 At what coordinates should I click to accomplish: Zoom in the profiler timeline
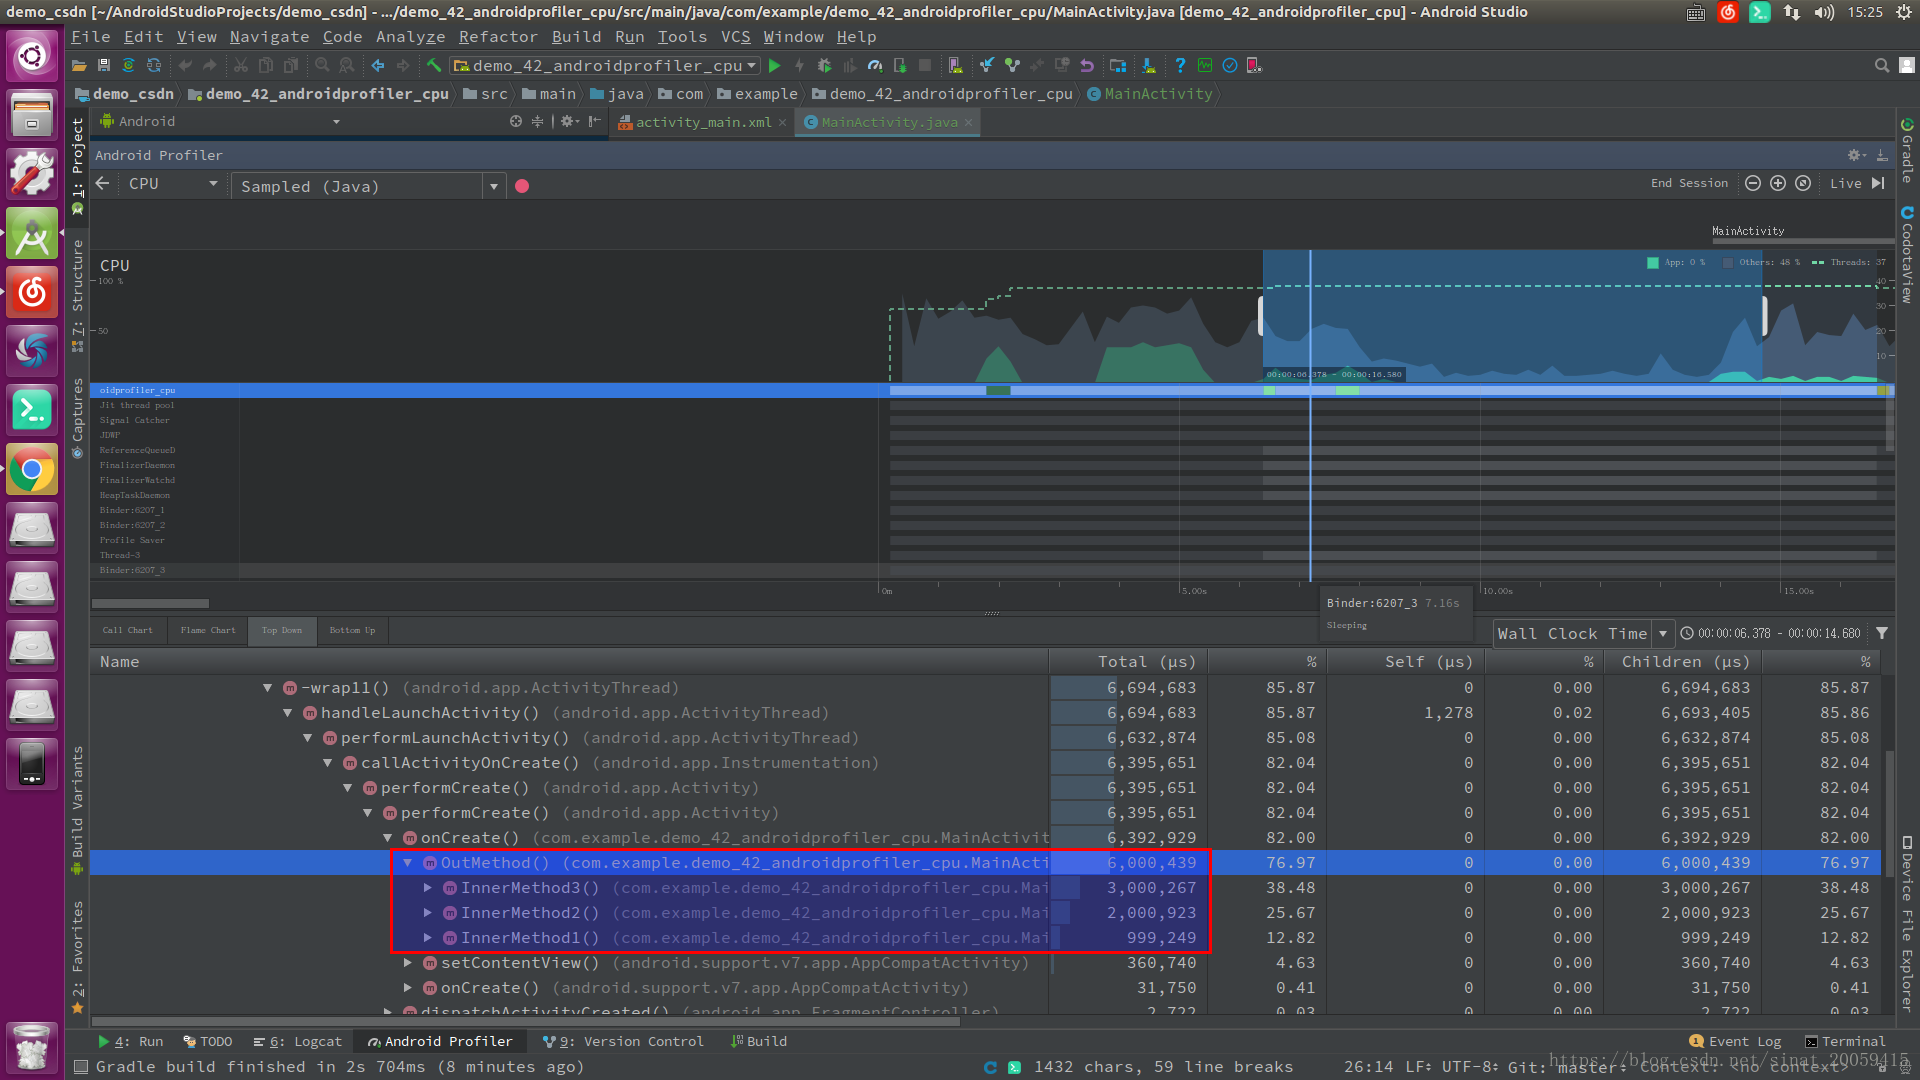click(x=1778, y=184)
